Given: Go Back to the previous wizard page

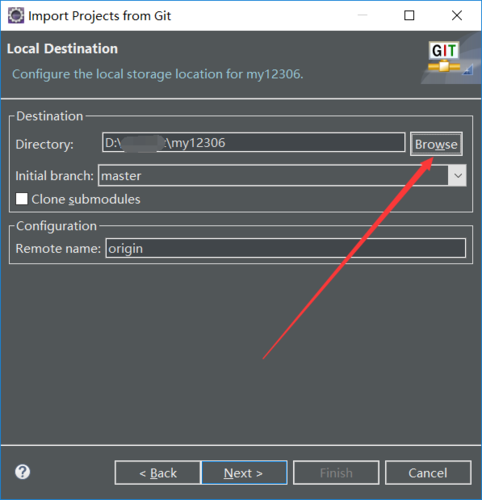Looking at the screenshot, I should coord(158,473).
